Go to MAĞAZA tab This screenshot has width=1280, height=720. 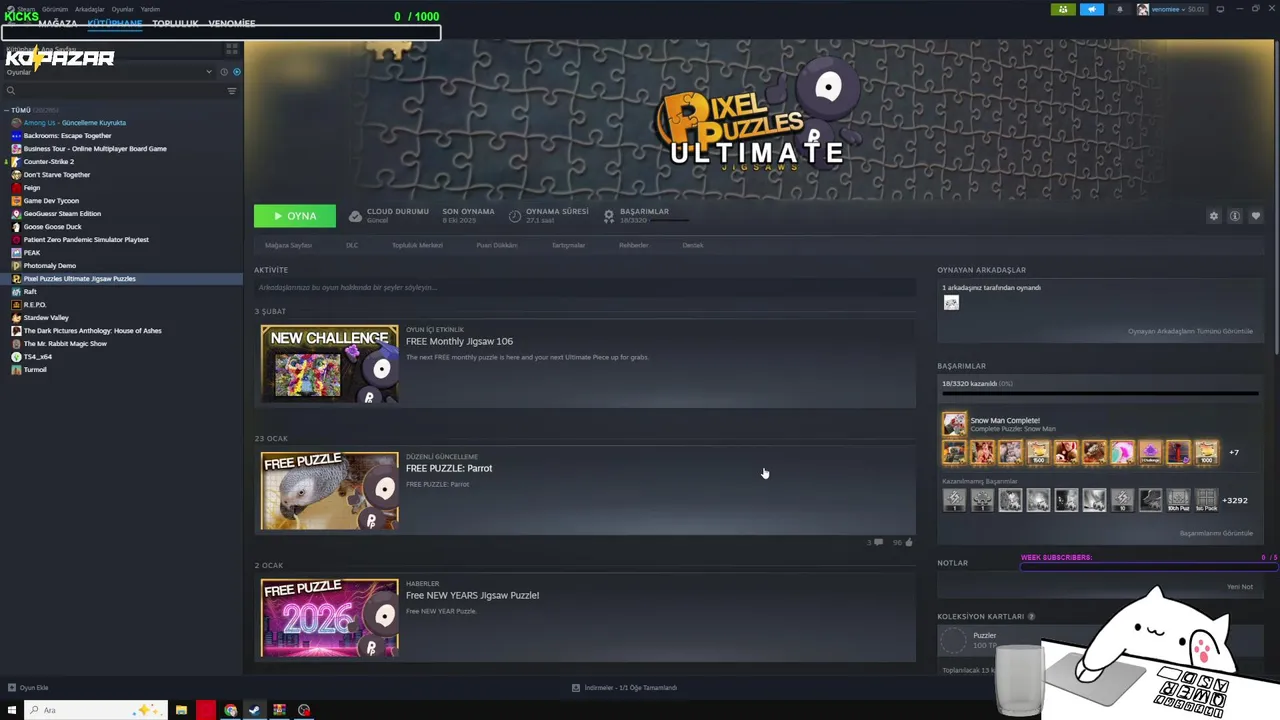(x=58, y=23)
